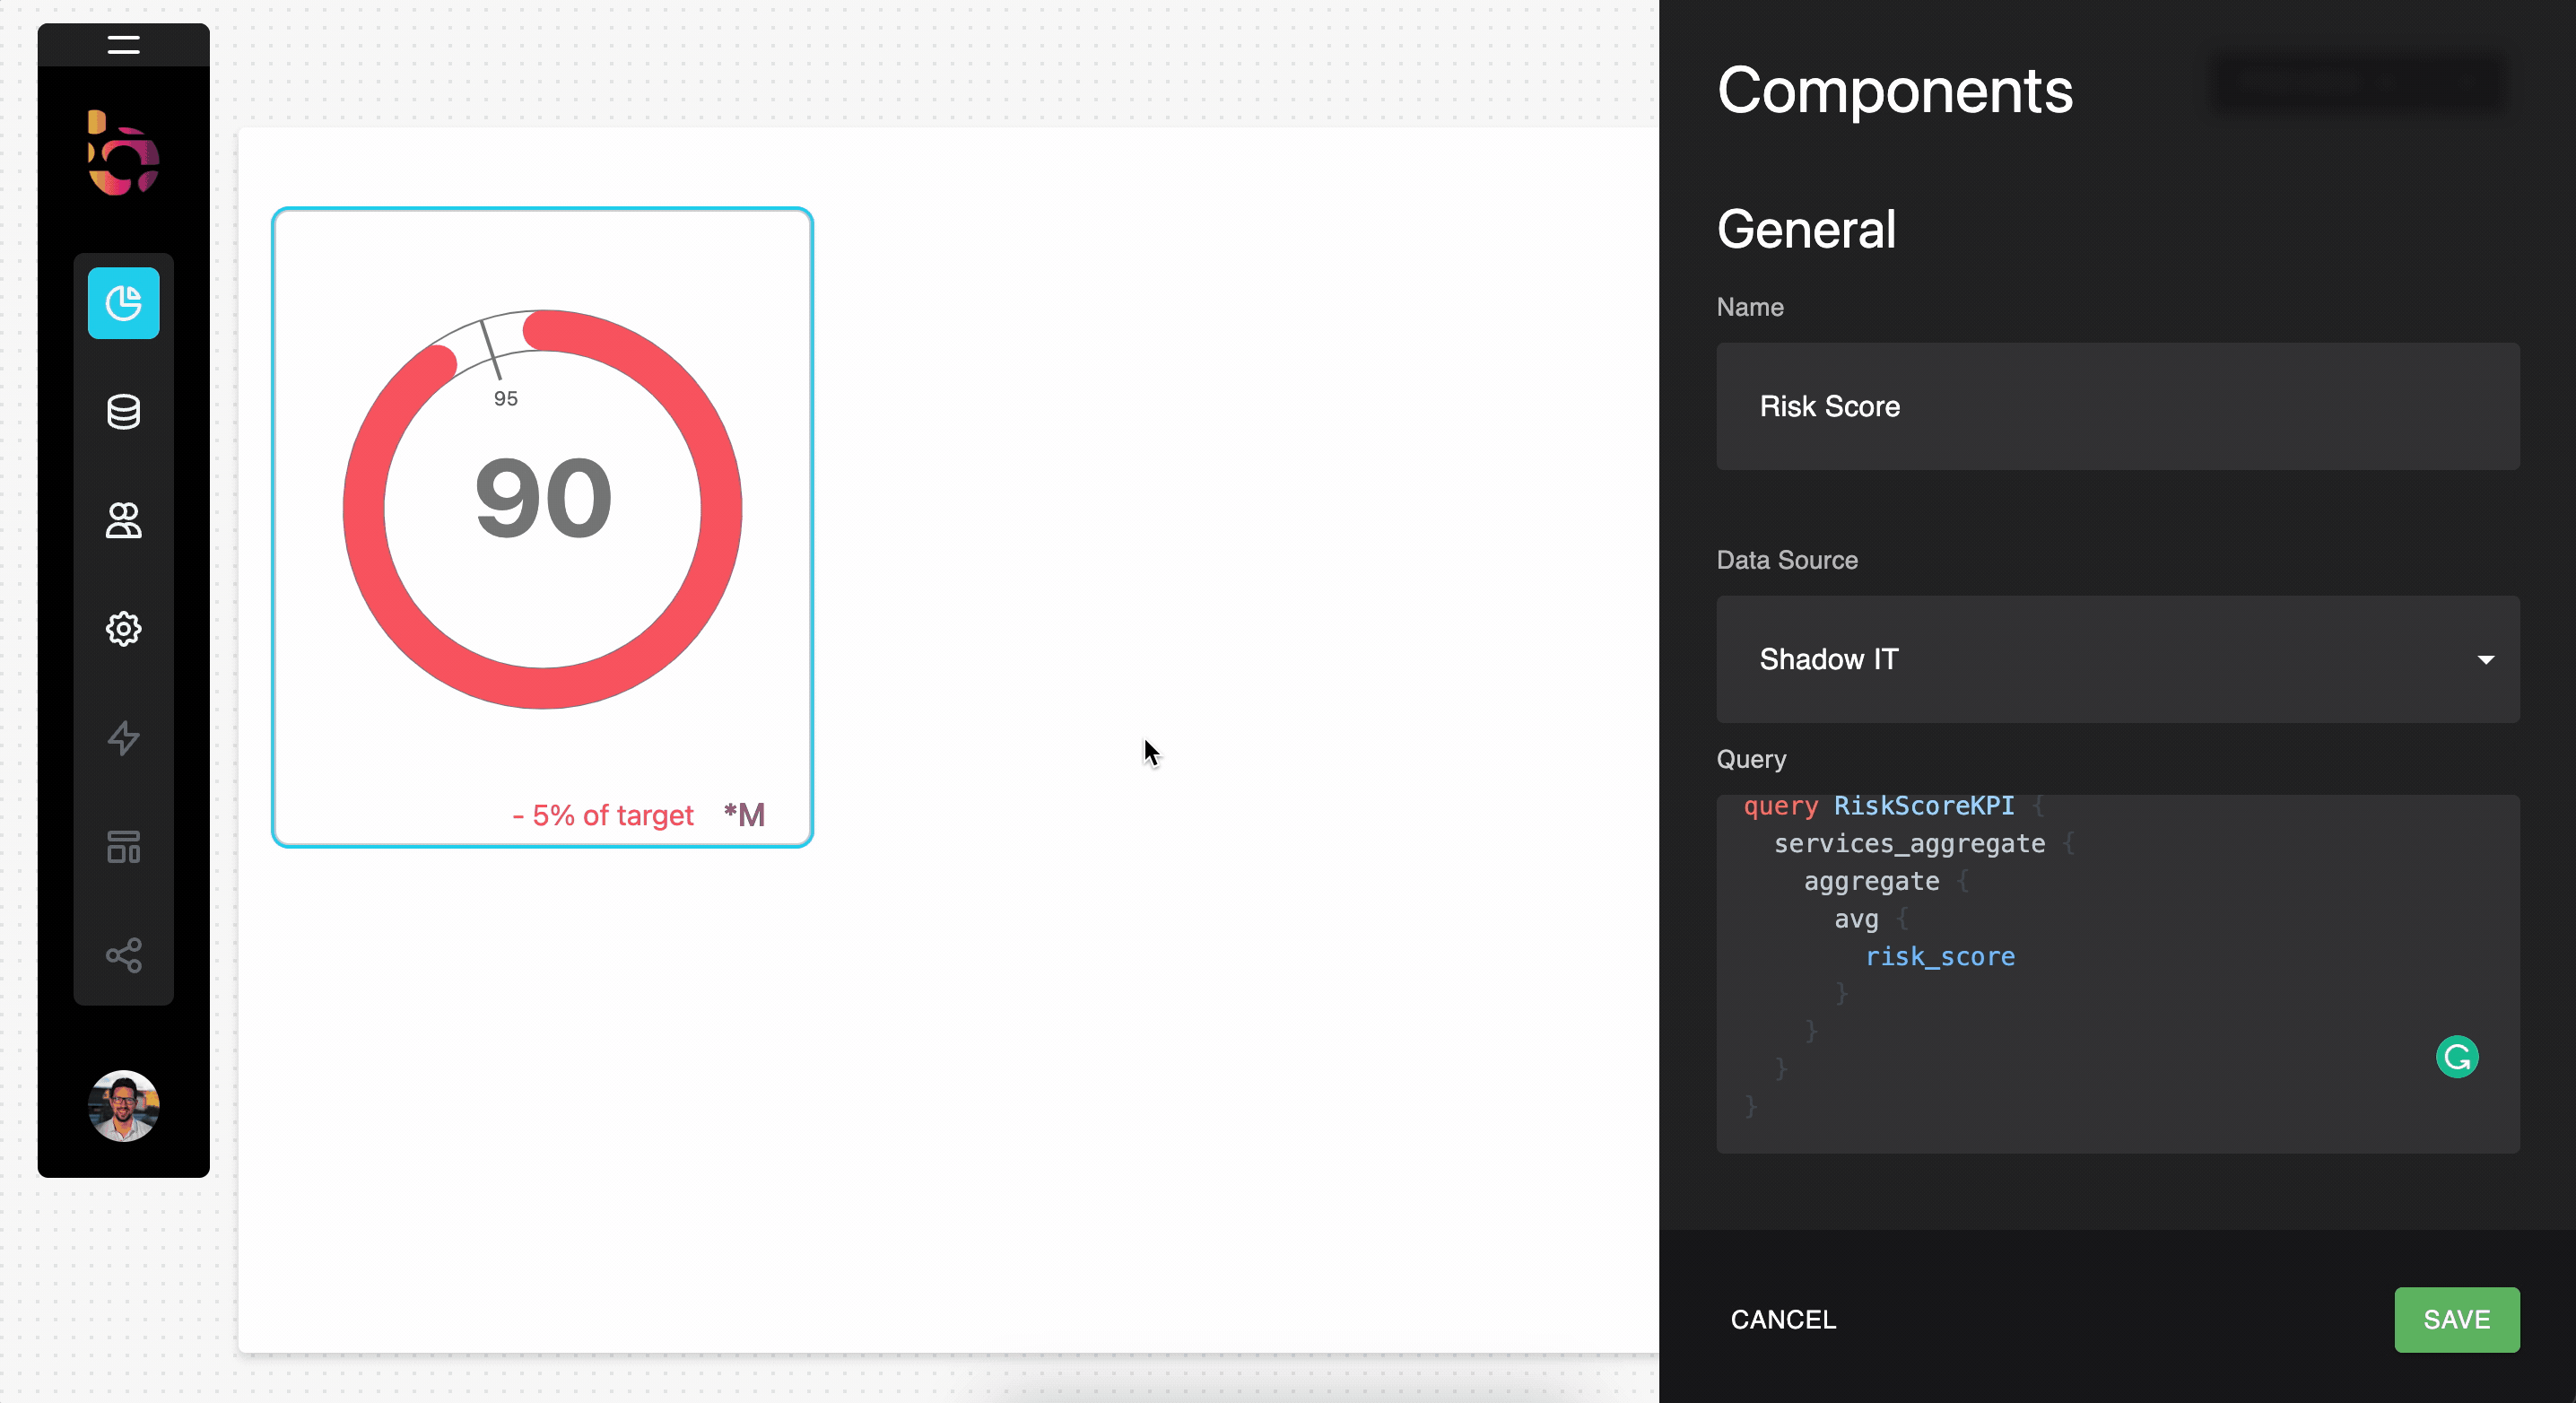Open the database data sources icon

[x=123, y=412]
